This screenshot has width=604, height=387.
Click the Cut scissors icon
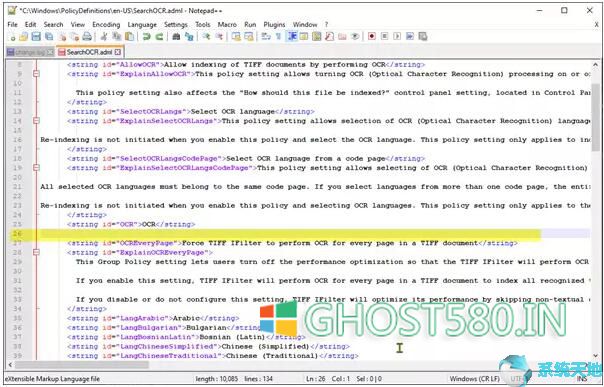[104, 37]
